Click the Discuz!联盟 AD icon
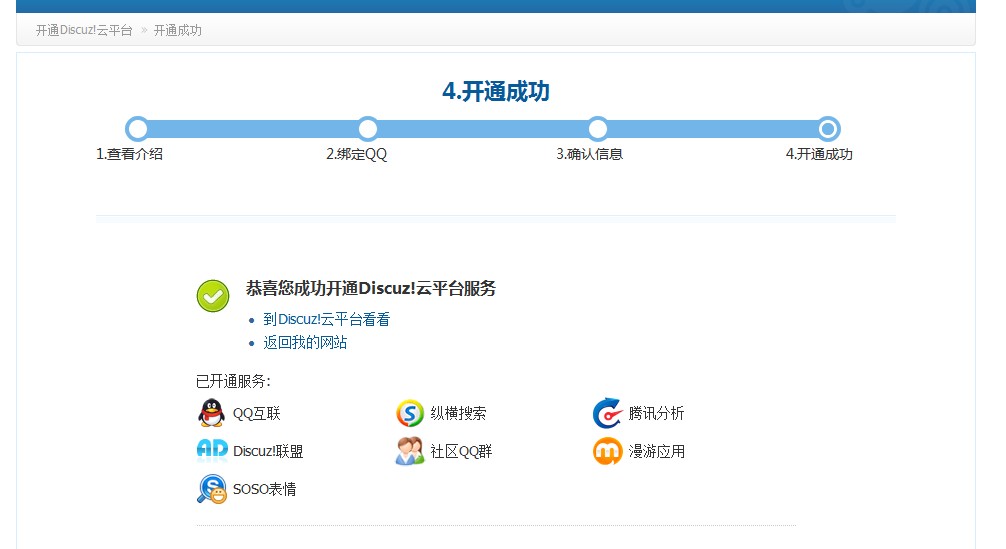Screen dimensions: 1006x549 (x=212, y=451)
